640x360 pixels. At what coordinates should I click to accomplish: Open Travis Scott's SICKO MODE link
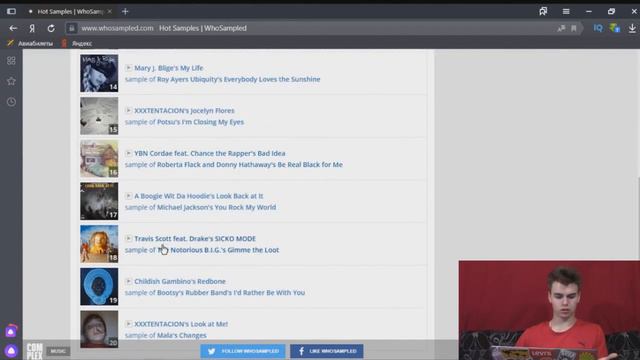point(195,238)
